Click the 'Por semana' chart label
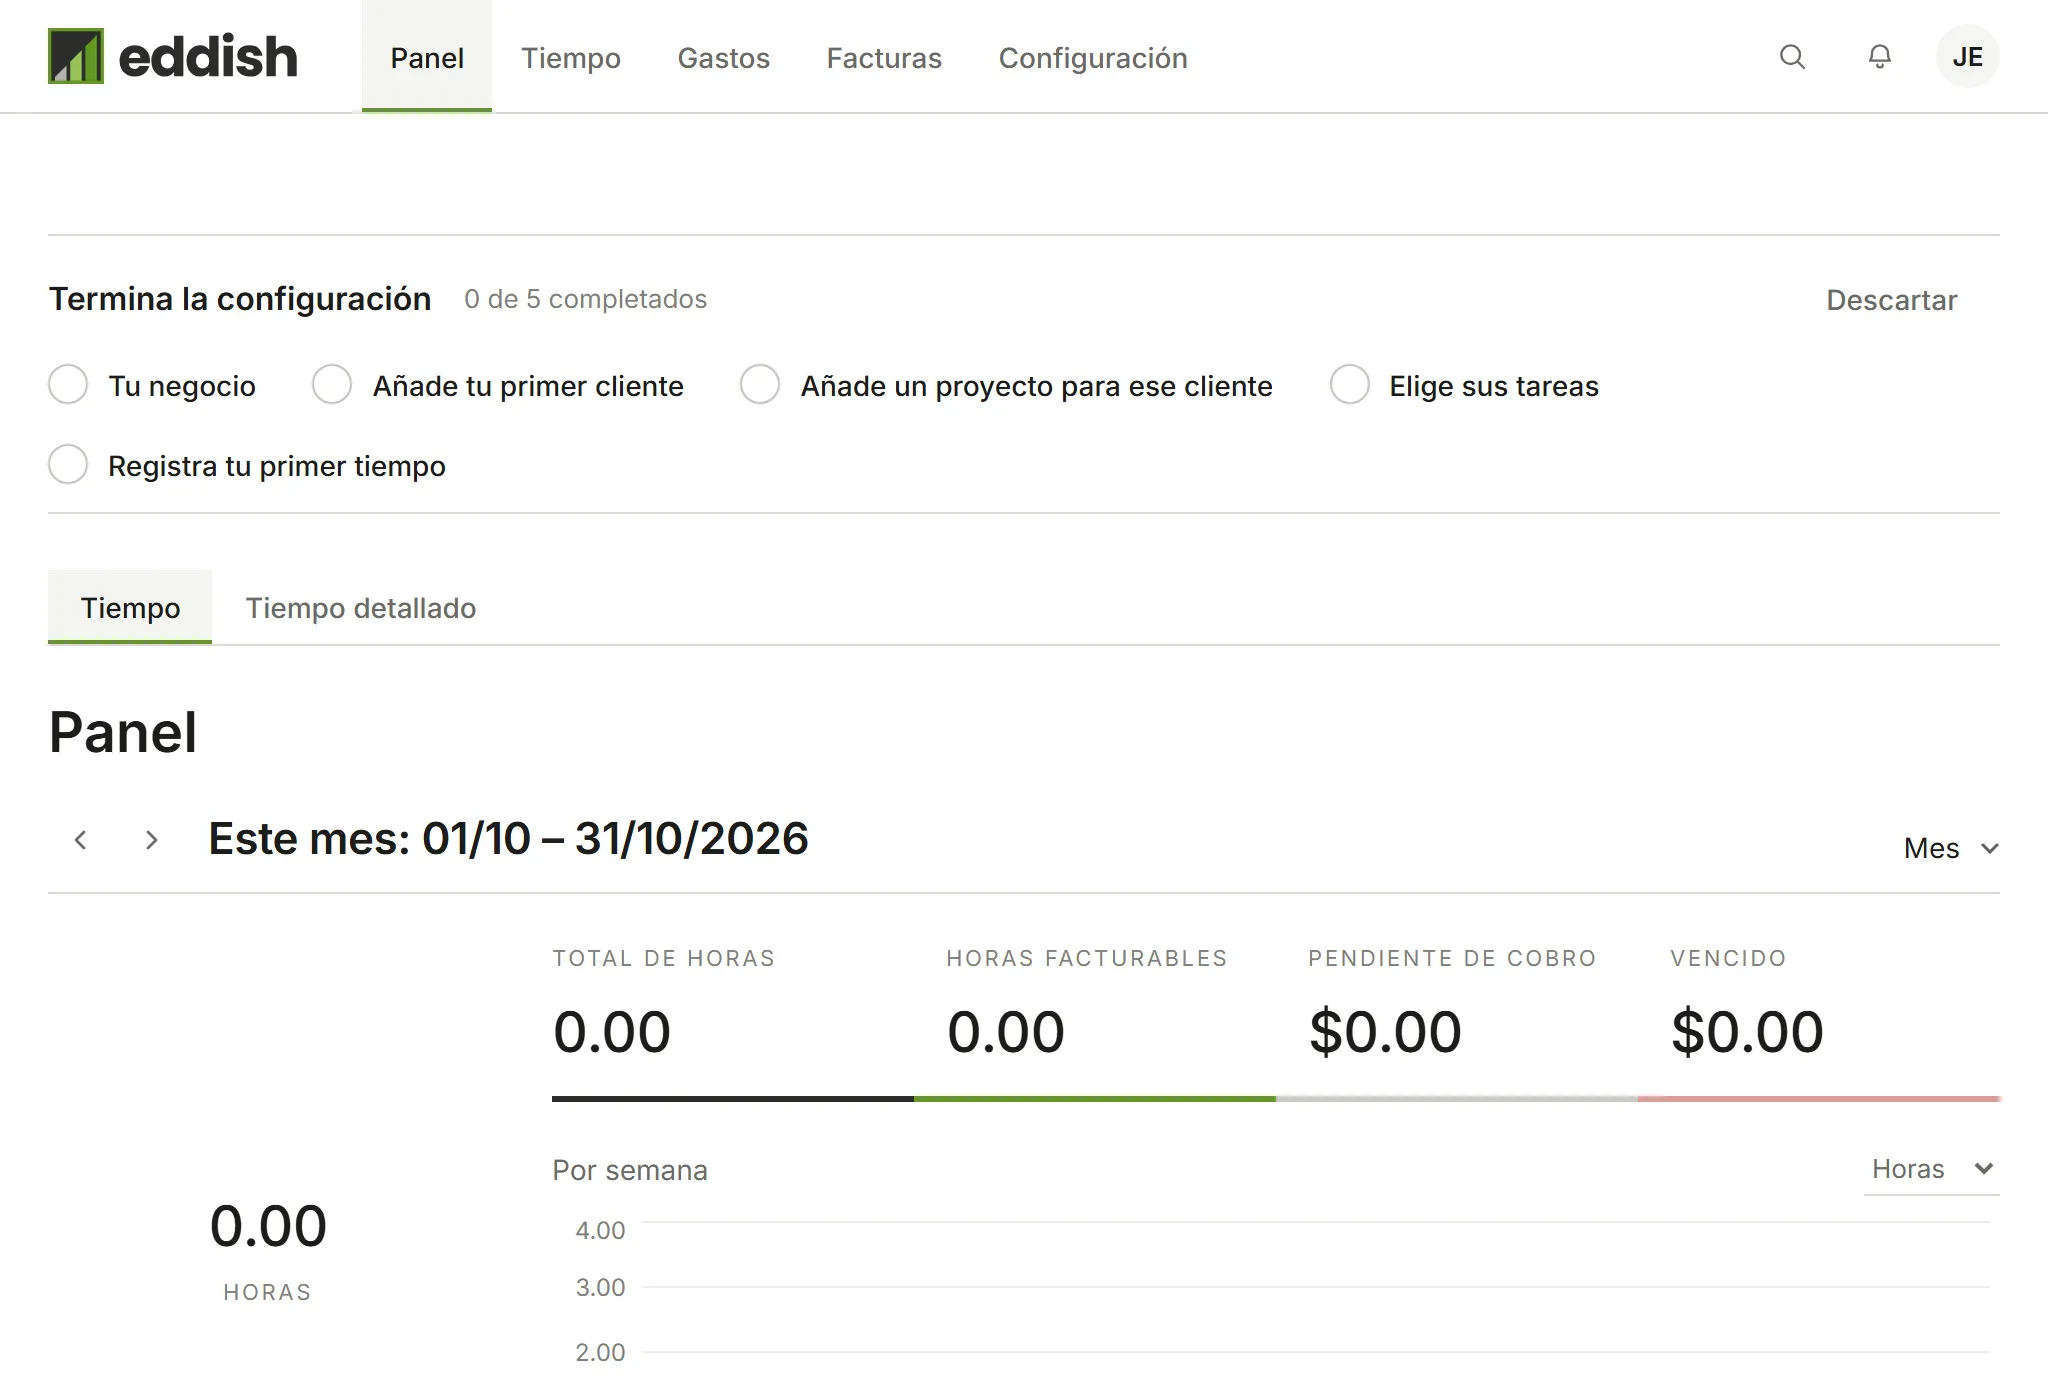Image resolution: width=2048 pixels, height=1400 pixels. pyautogui.click(x=630, y=1170)
